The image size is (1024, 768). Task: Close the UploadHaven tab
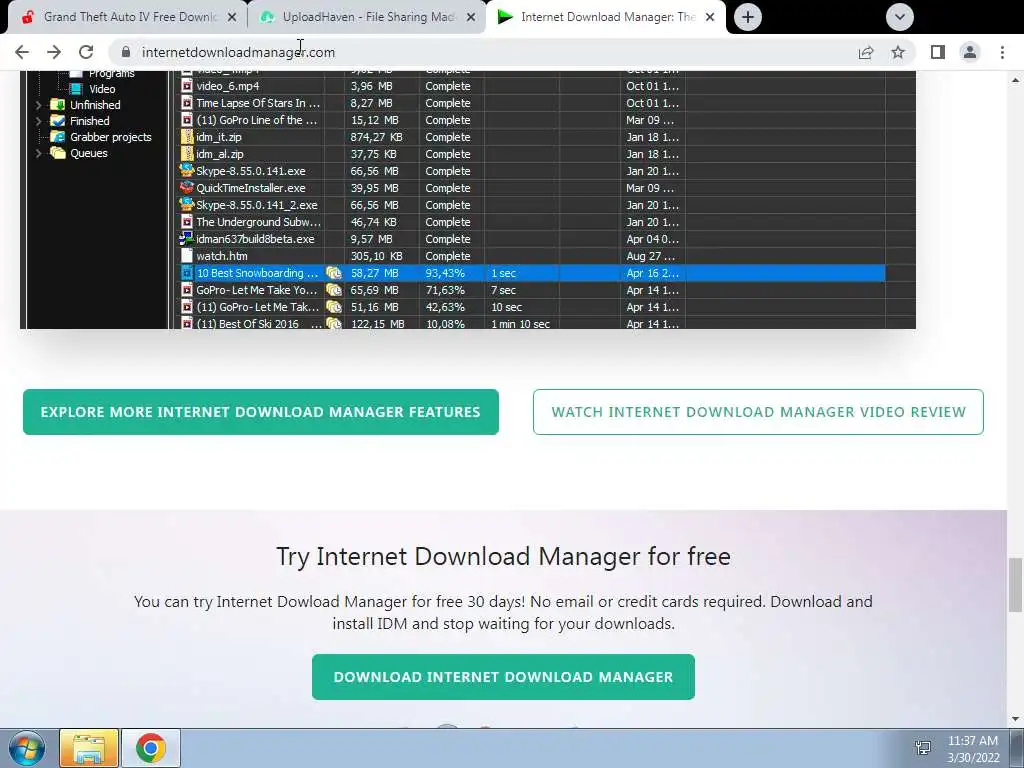coord(471,17)
